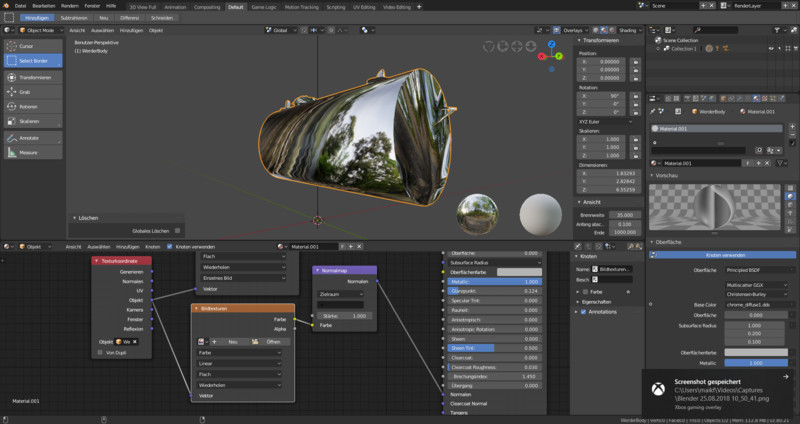The width and height of the screenshot is (800, 424).
Task: Adjust the Metallic slider in Principled node
Action: 494,281
